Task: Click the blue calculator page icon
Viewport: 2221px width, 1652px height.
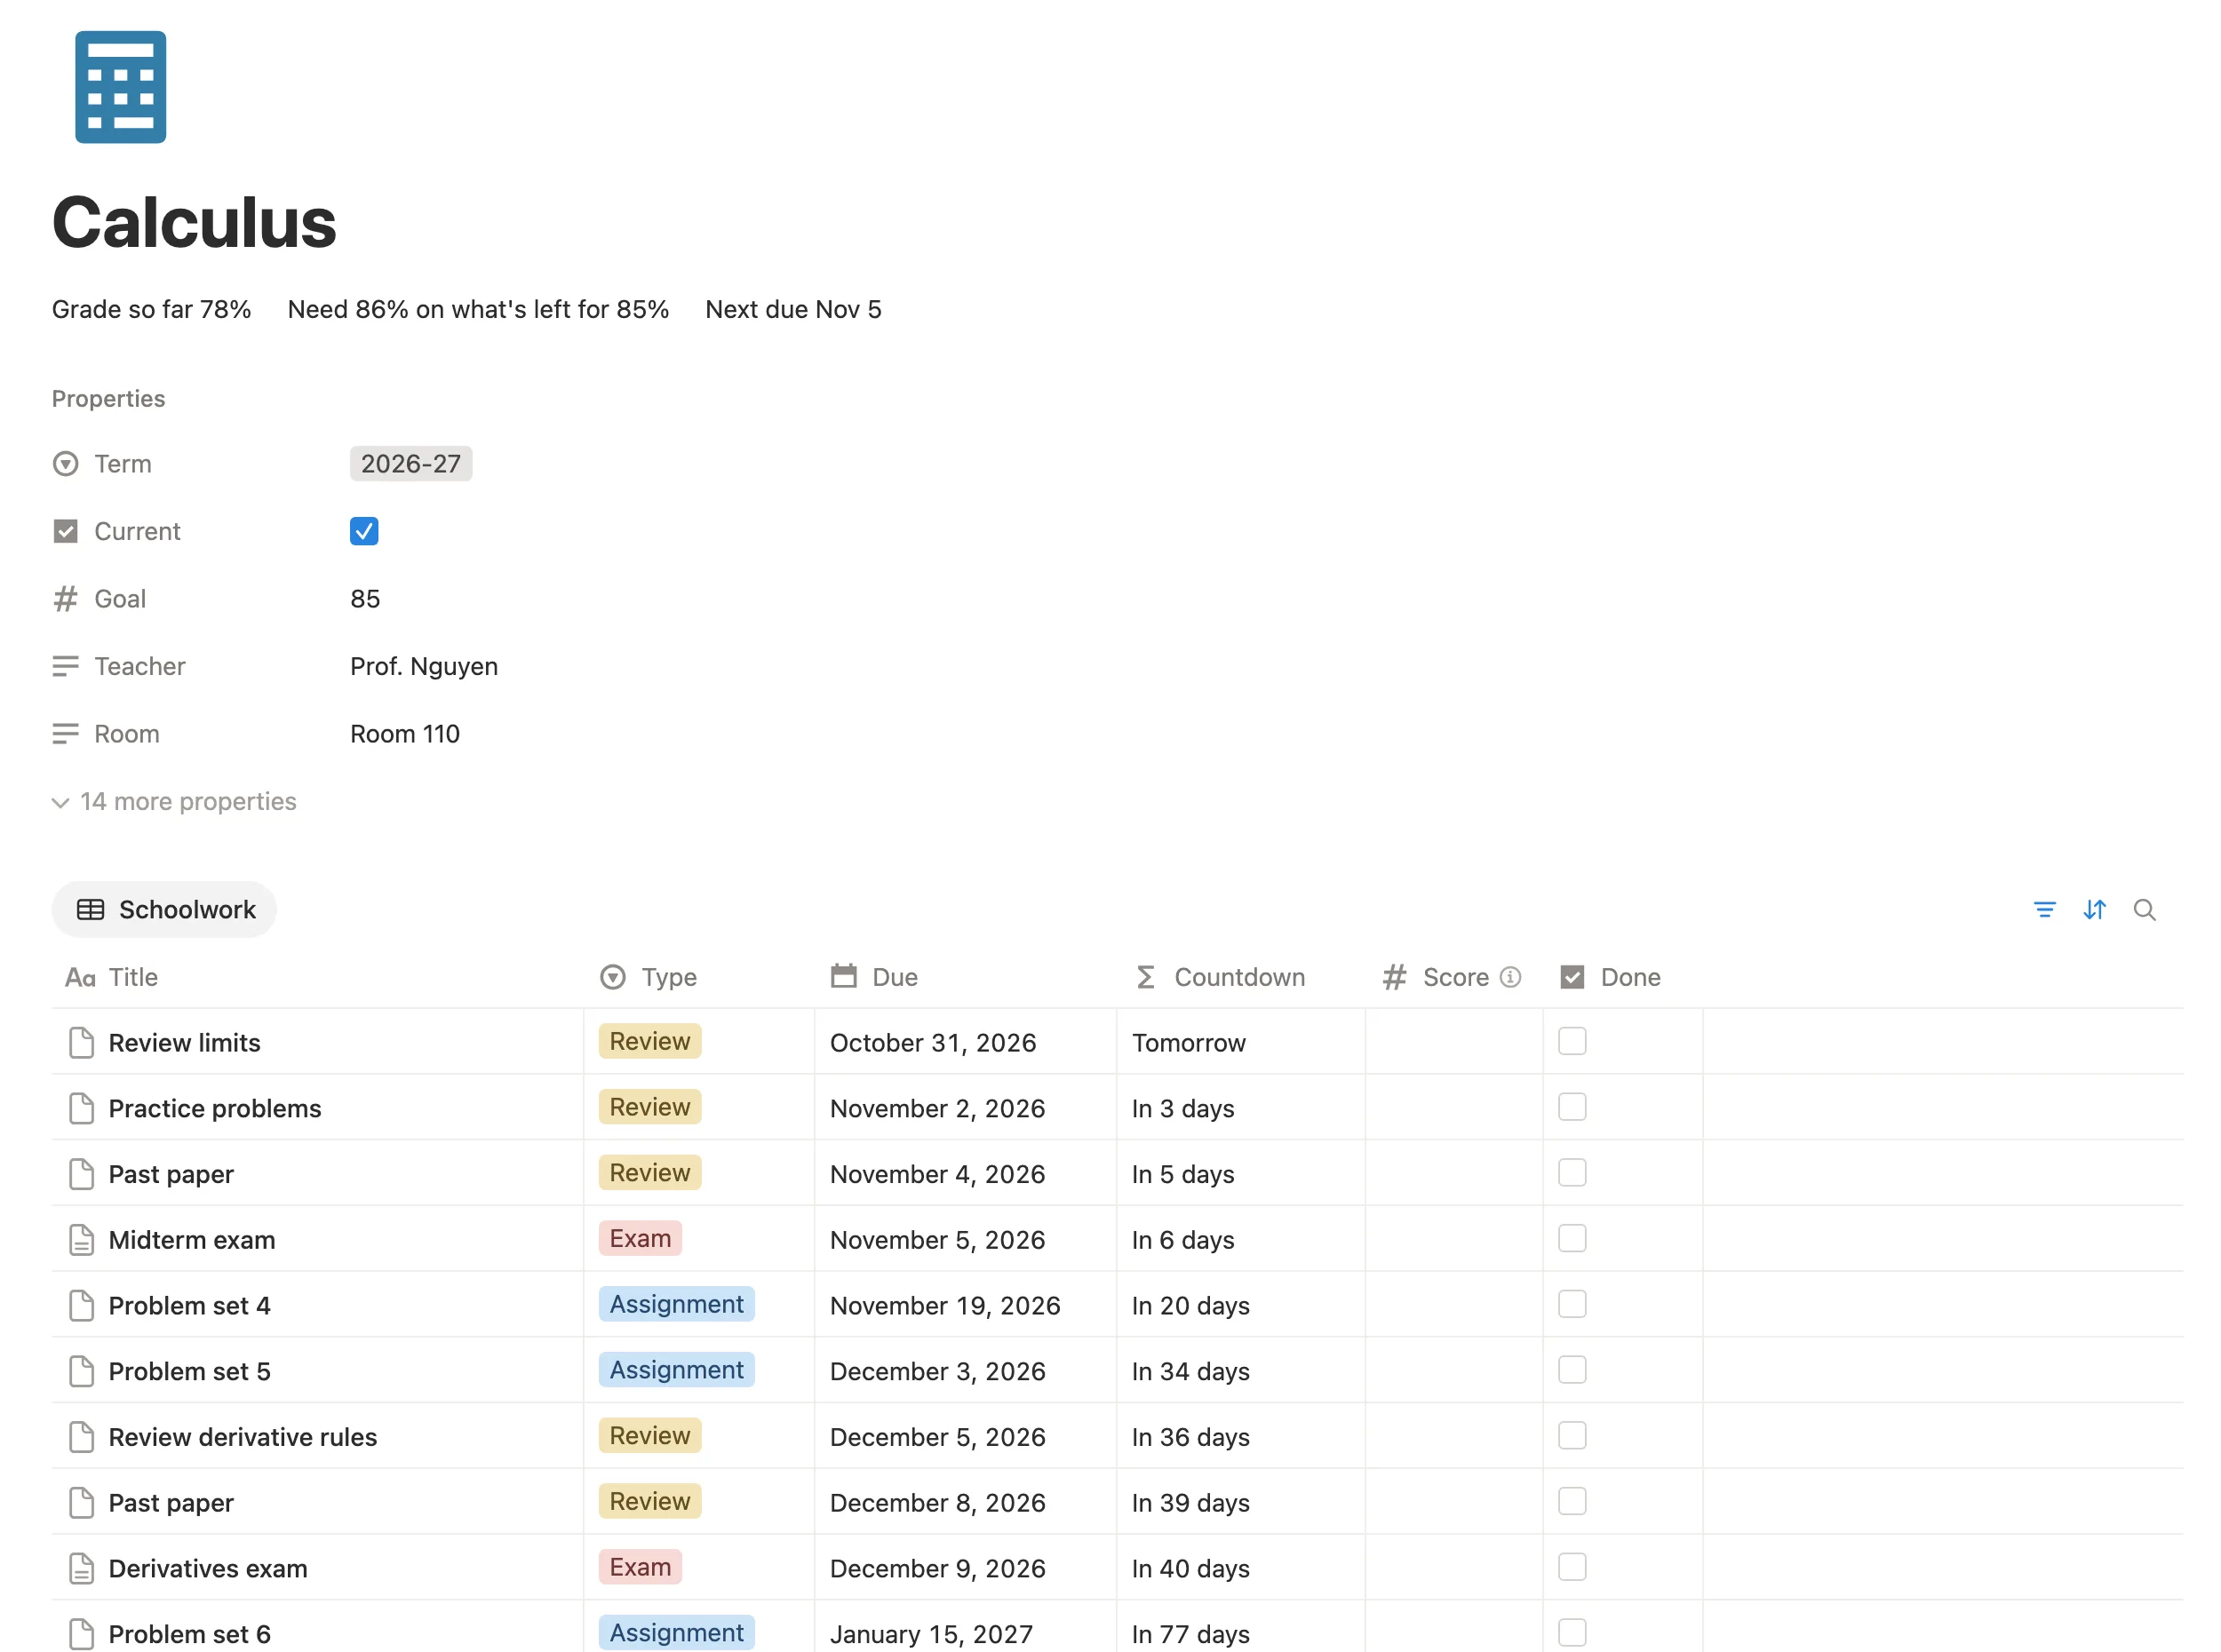Action: (120, 87)
